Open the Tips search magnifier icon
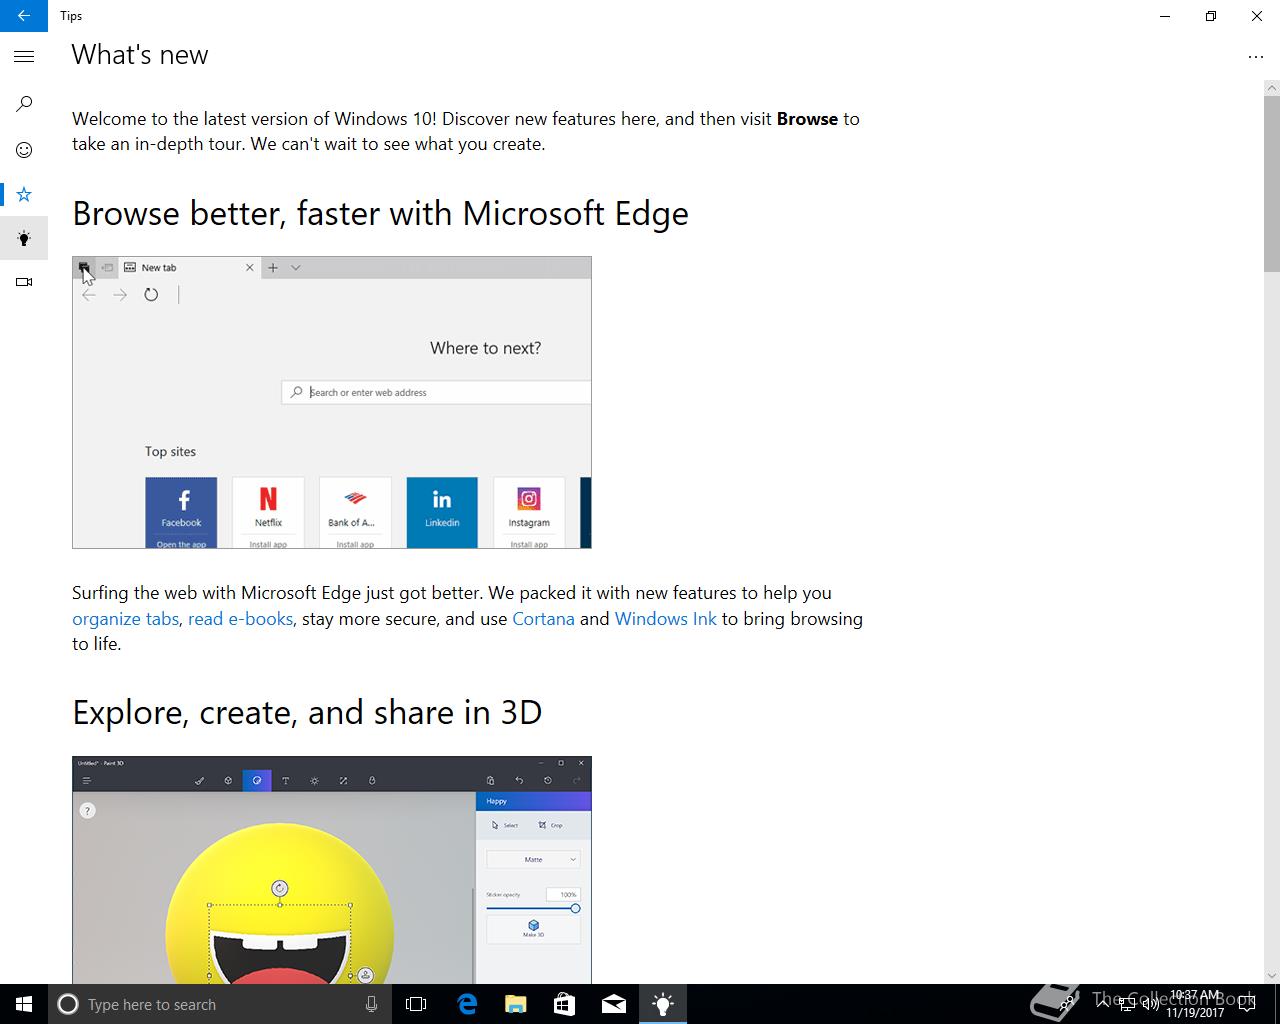 (24, 104)
